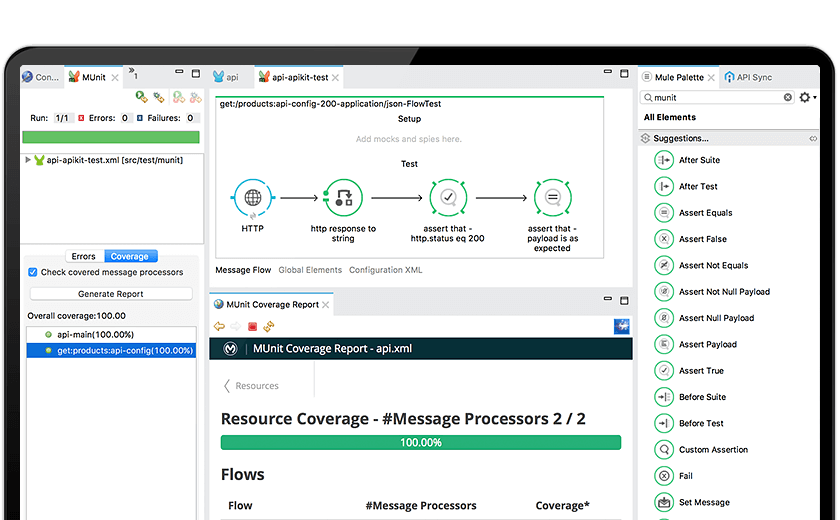This screenshot has height=520, width=840.
Task: Pick the Assert Payload palette element
Action: [x=696, y=344]
